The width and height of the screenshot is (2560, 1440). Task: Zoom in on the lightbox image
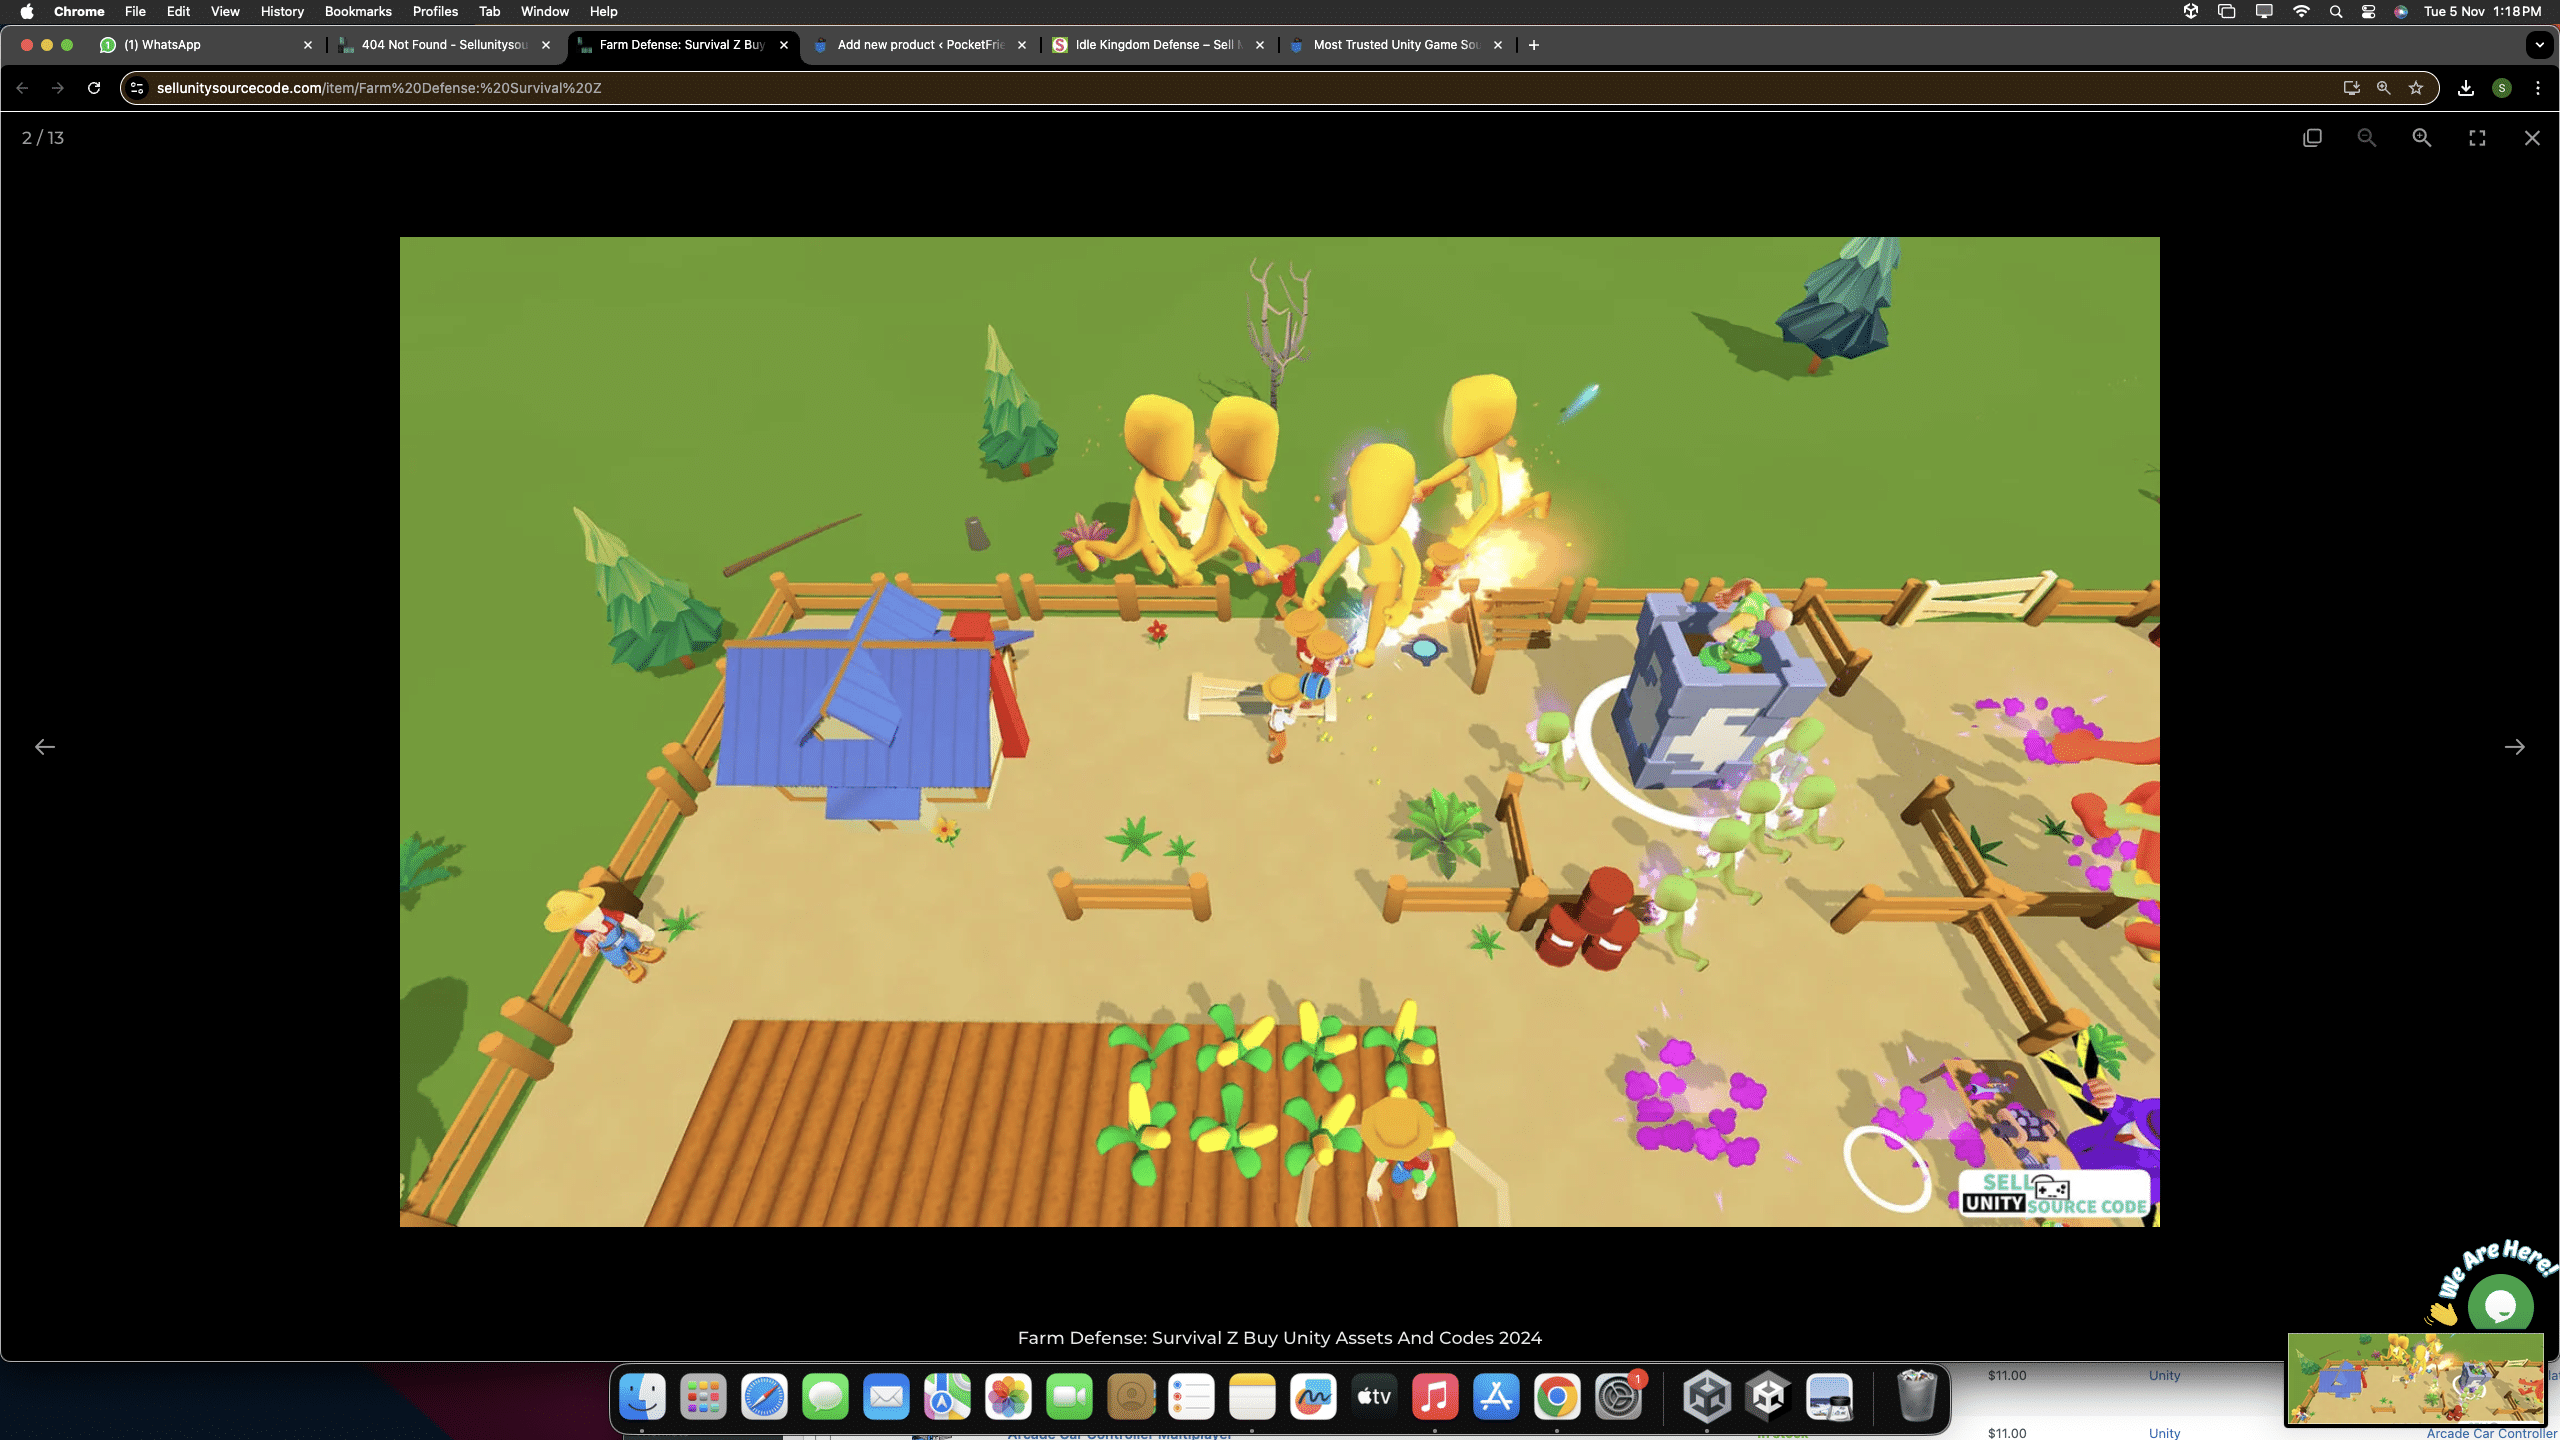pos(2422,138)
